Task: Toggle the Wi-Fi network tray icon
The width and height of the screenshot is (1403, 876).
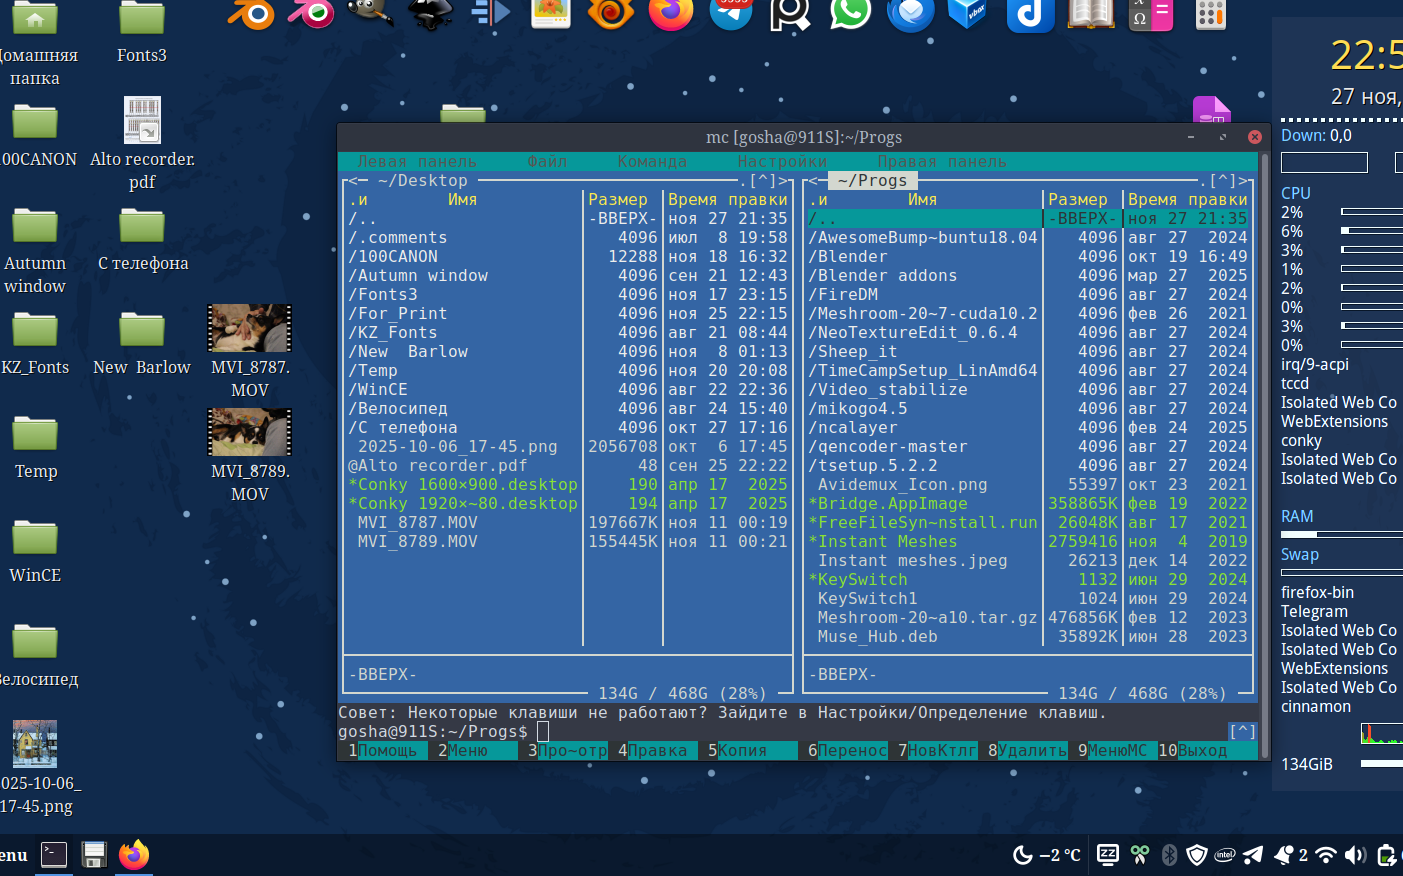Action: [1326, 855]
